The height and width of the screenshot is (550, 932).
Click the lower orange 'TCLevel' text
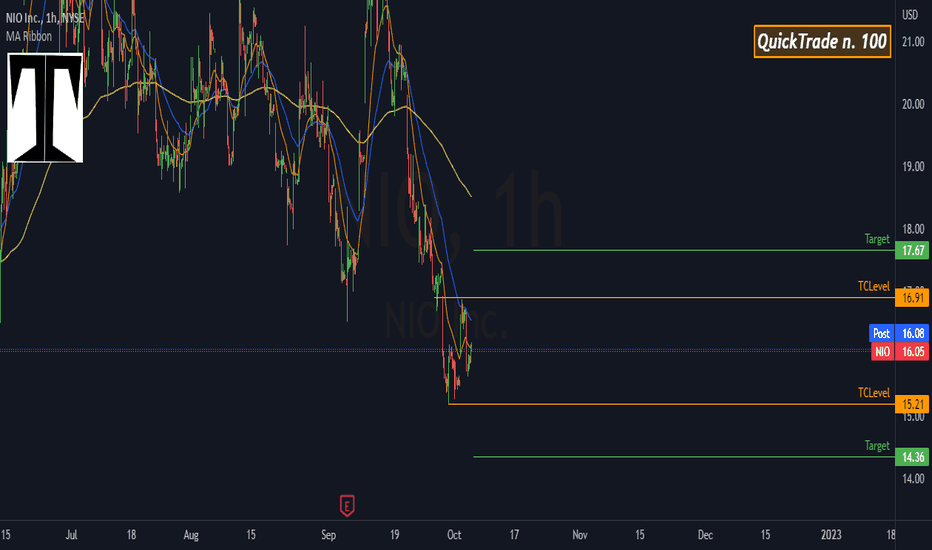click(874, 392)
